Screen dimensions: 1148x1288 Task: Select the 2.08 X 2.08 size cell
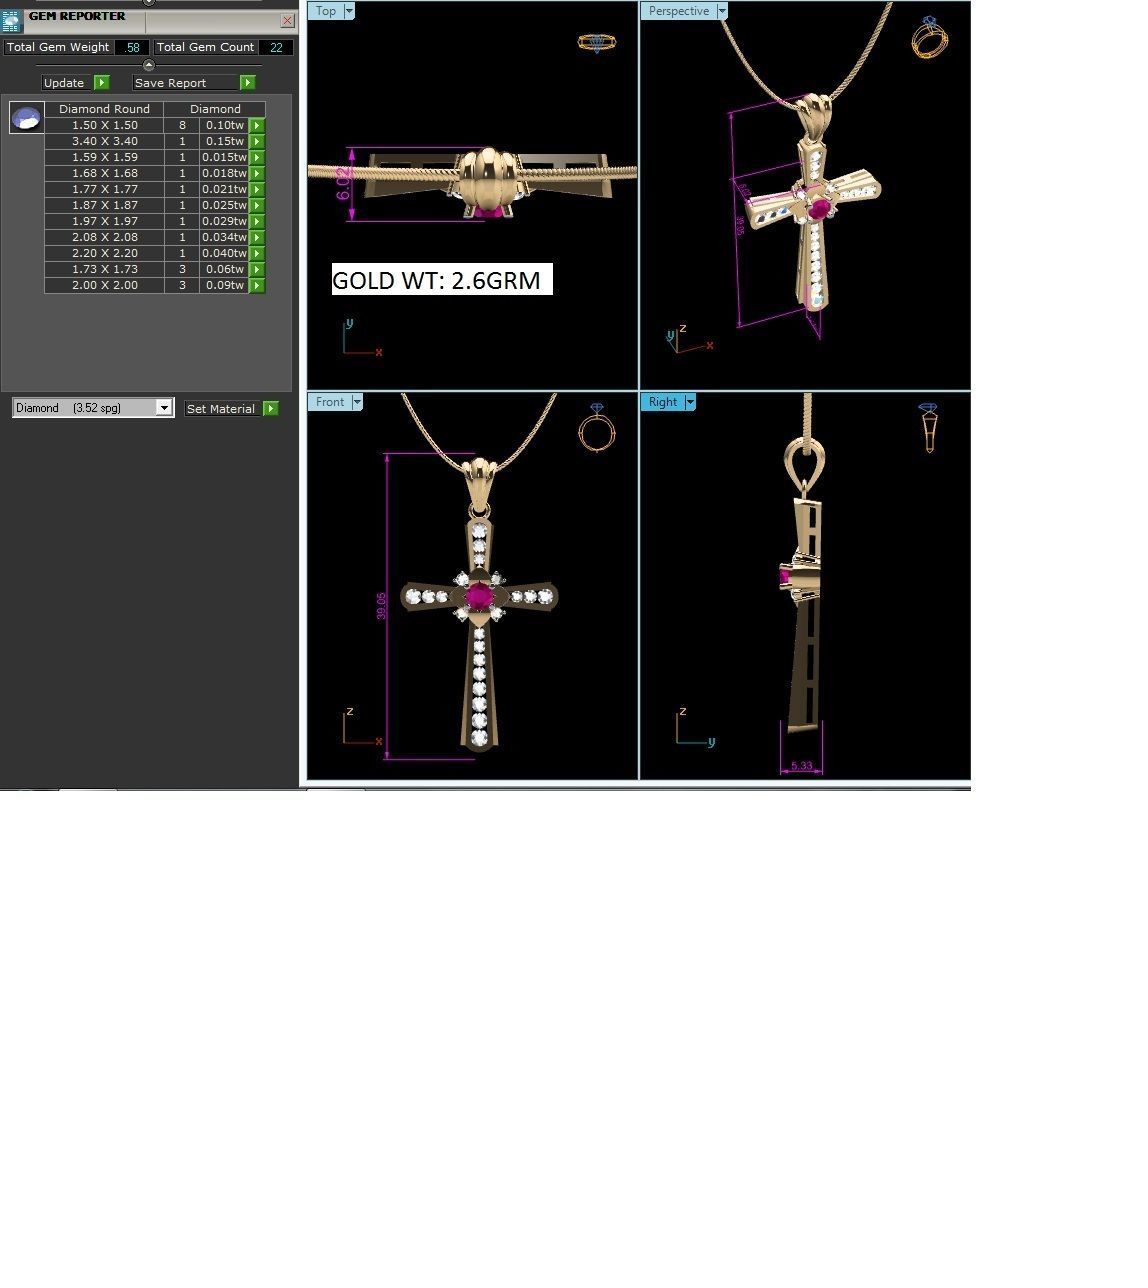tap(105, 237)
